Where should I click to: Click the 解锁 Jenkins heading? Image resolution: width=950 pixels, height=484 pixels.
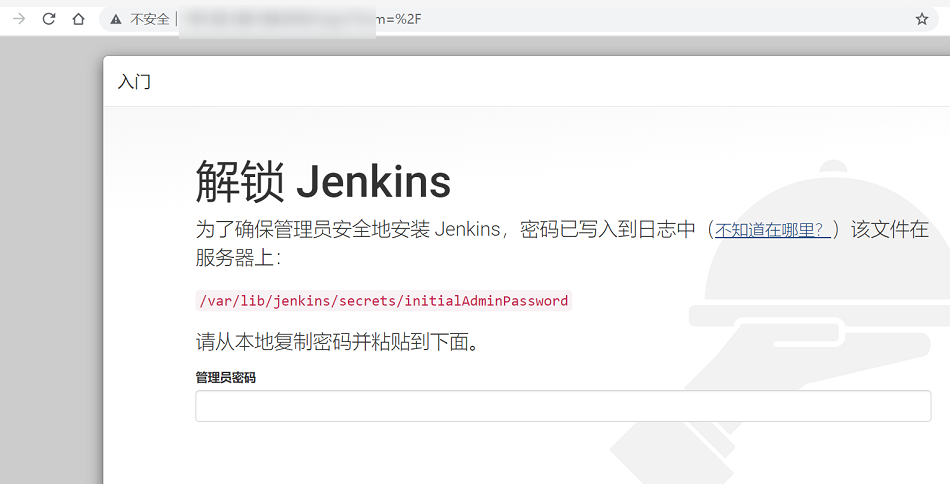[323, 181]
